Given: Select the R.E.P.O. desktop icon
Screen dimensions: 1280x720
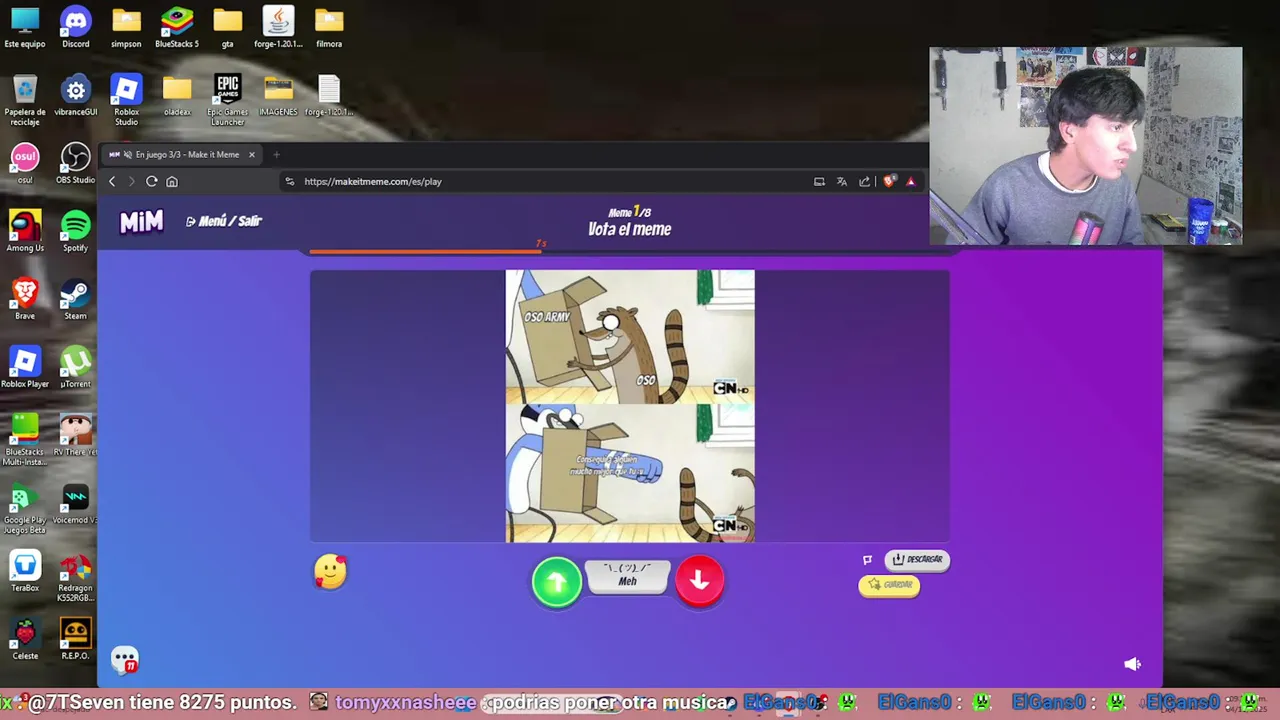Looking at the screenshot, I should tap(76, 639).
